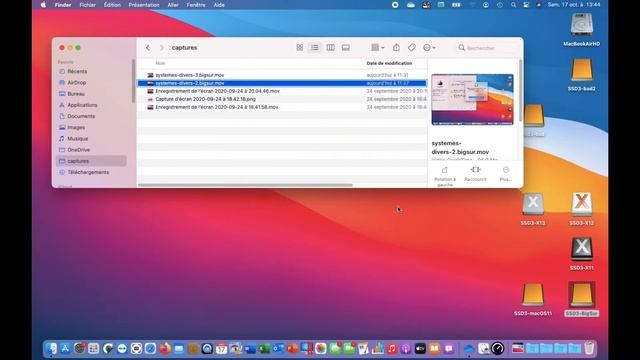Sort by Date de modification column header

(x=389, y=63)
